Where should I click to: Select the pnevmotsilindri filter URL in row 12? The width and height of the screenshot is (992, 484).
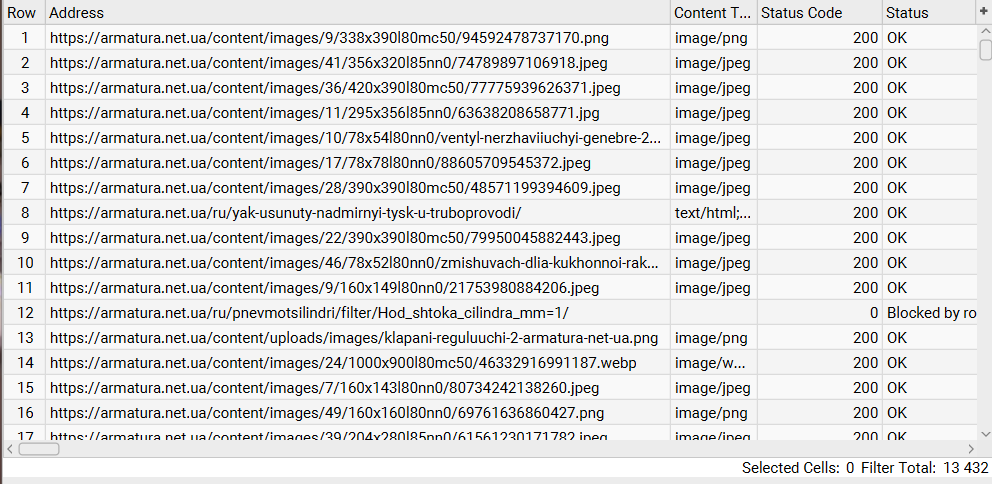[309, 313]
